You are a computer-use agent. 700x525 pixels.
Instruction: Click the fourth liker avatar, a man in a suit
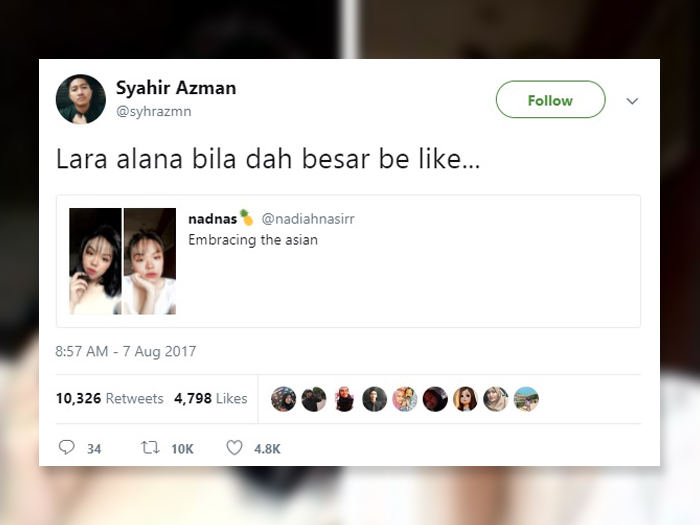[375, 399]
